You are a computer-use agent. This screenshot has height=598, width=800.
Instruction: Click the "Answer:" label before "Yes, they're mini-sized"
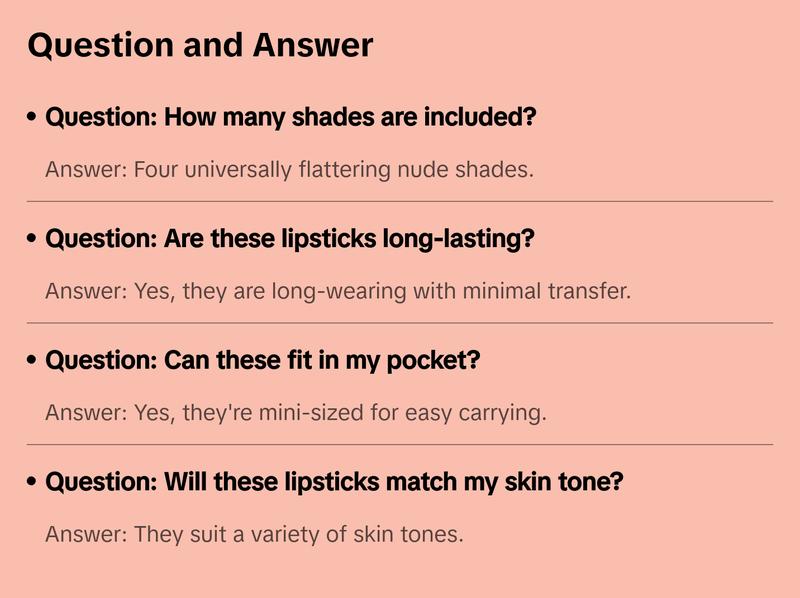[86, 412]
